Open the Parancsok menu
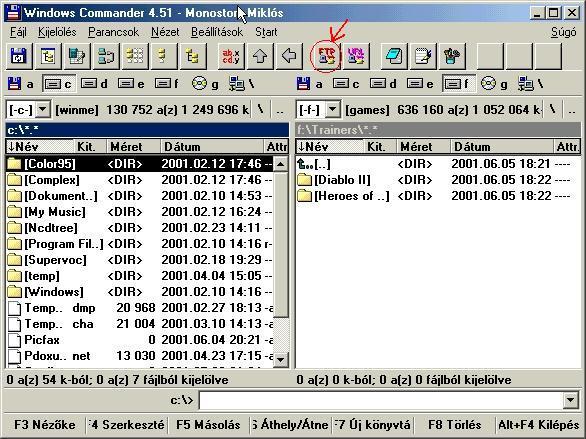Viewport: 586px width, 439px height. (x=113, y=32)
